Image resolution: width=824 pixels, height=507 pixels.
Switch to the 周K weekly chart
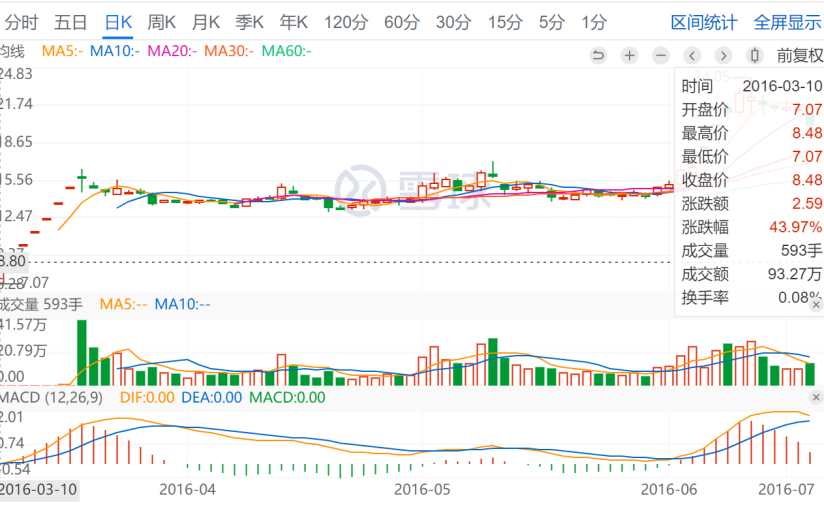[x=162, y=22]
